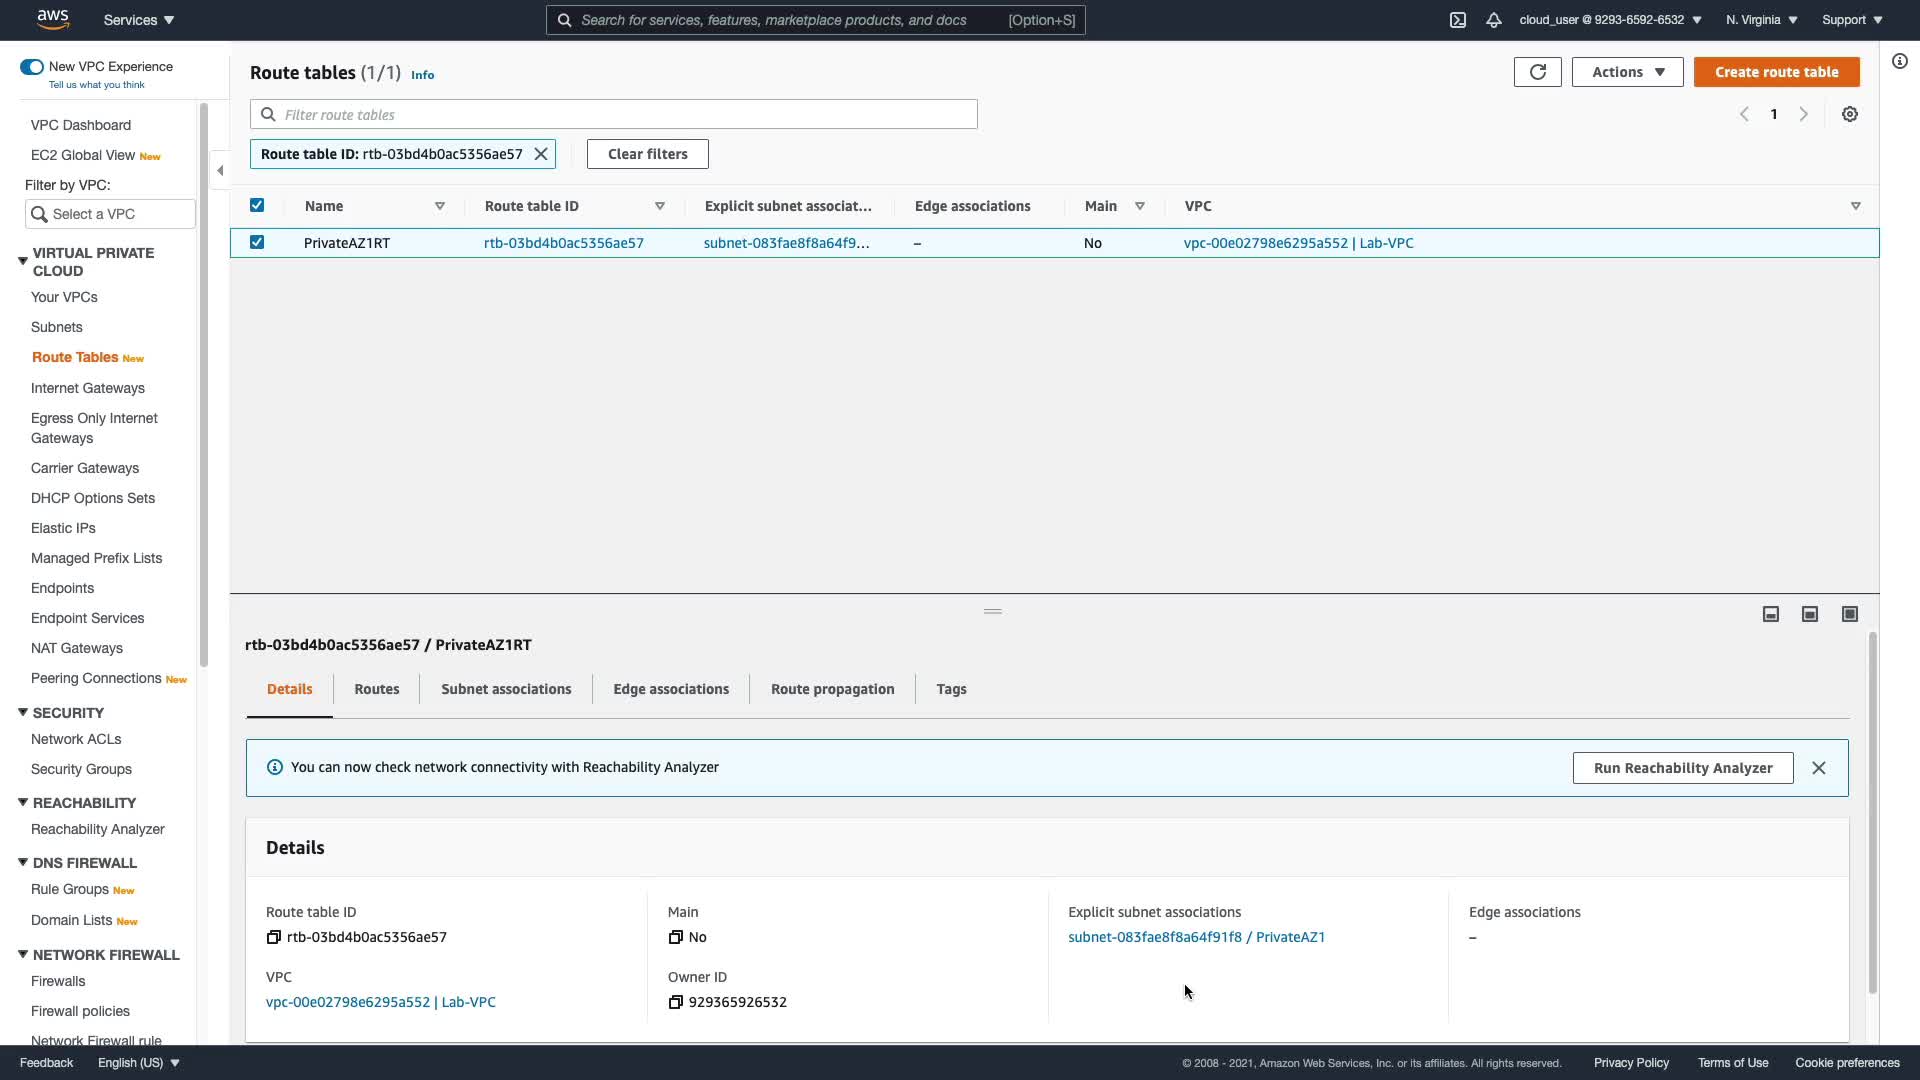Copy the Owner ID value
Image resolution: width=1920 pixels, height=1080 pixels.
675,1002
